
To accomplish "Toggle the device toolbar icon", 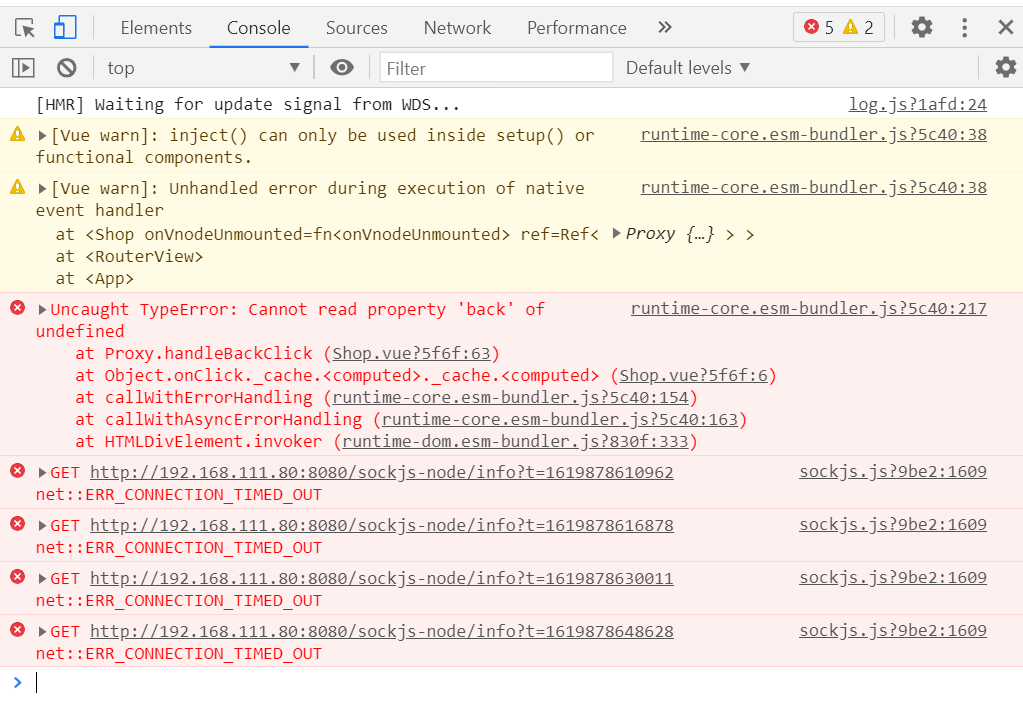I will [65, 28].
